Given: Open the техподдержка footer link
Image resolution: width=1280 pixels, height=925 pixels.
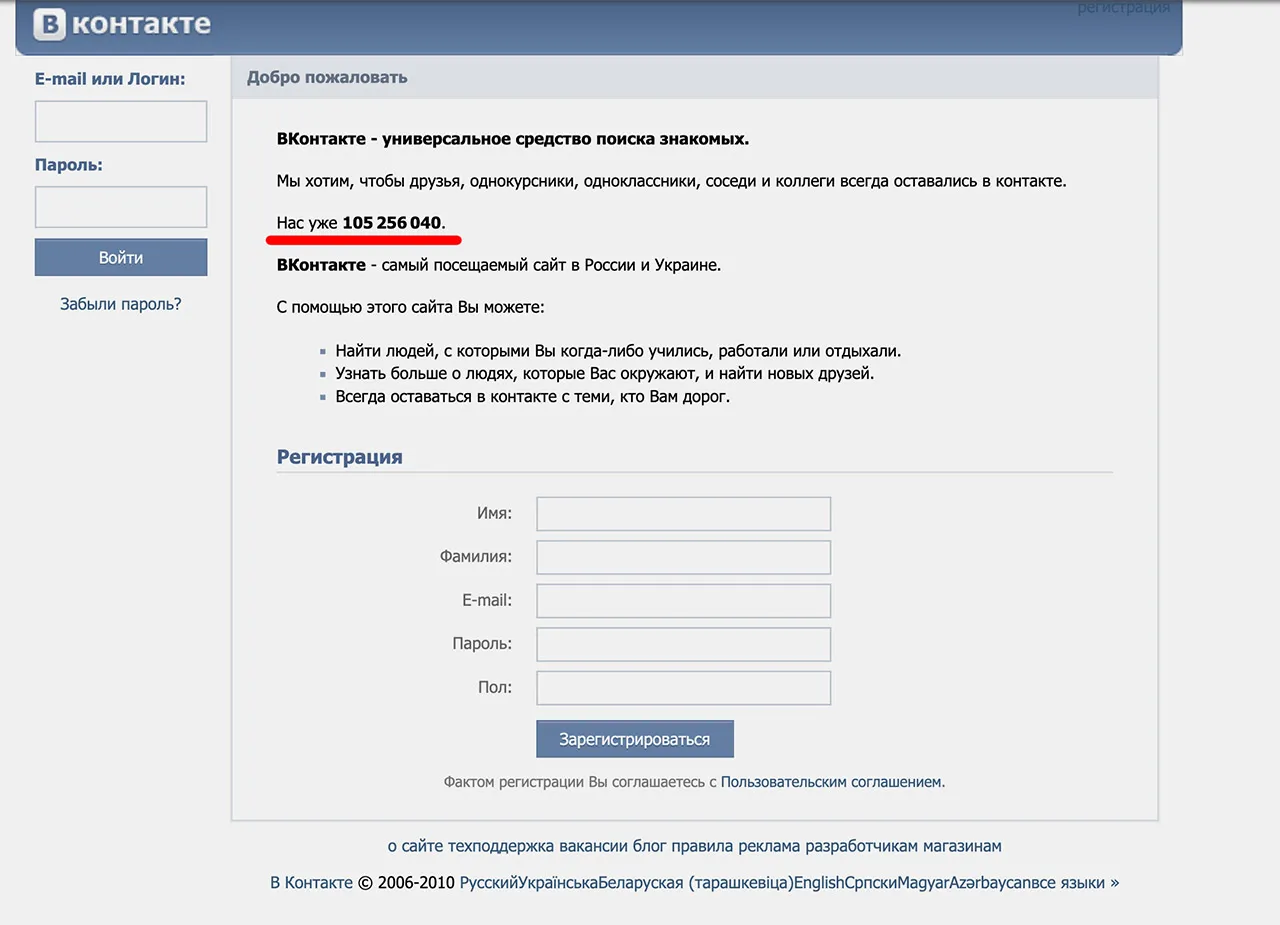Looking at the screenshot, I should (501, 846).
